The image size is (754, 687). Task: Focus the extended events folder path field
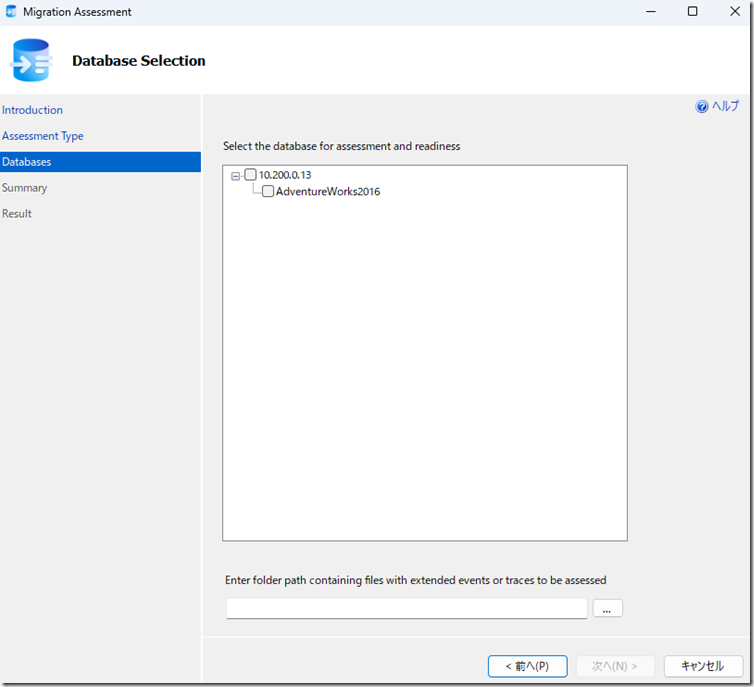[x=406, y=608]
